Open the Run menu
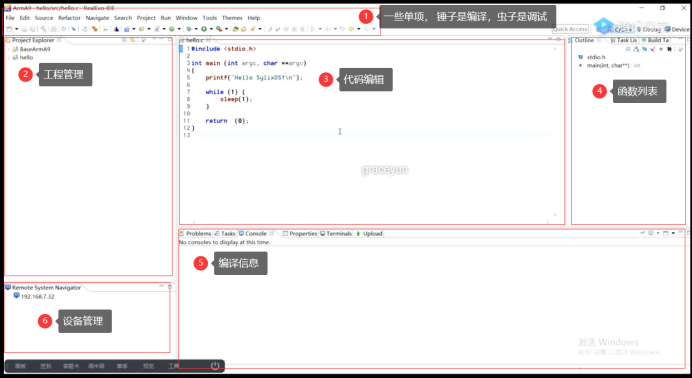692x378 pixels. pos(165,18)
